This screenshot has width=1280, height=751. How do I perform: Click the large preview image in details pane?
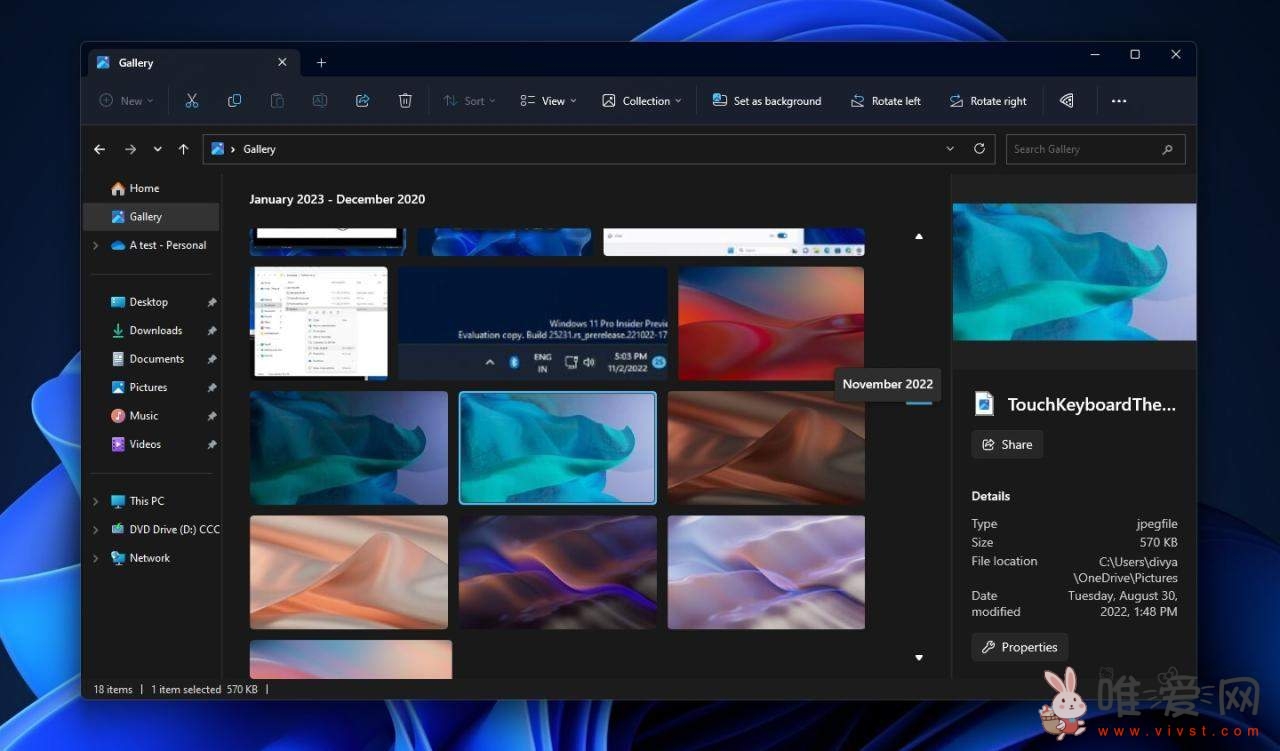click(x=1074, y=272)
